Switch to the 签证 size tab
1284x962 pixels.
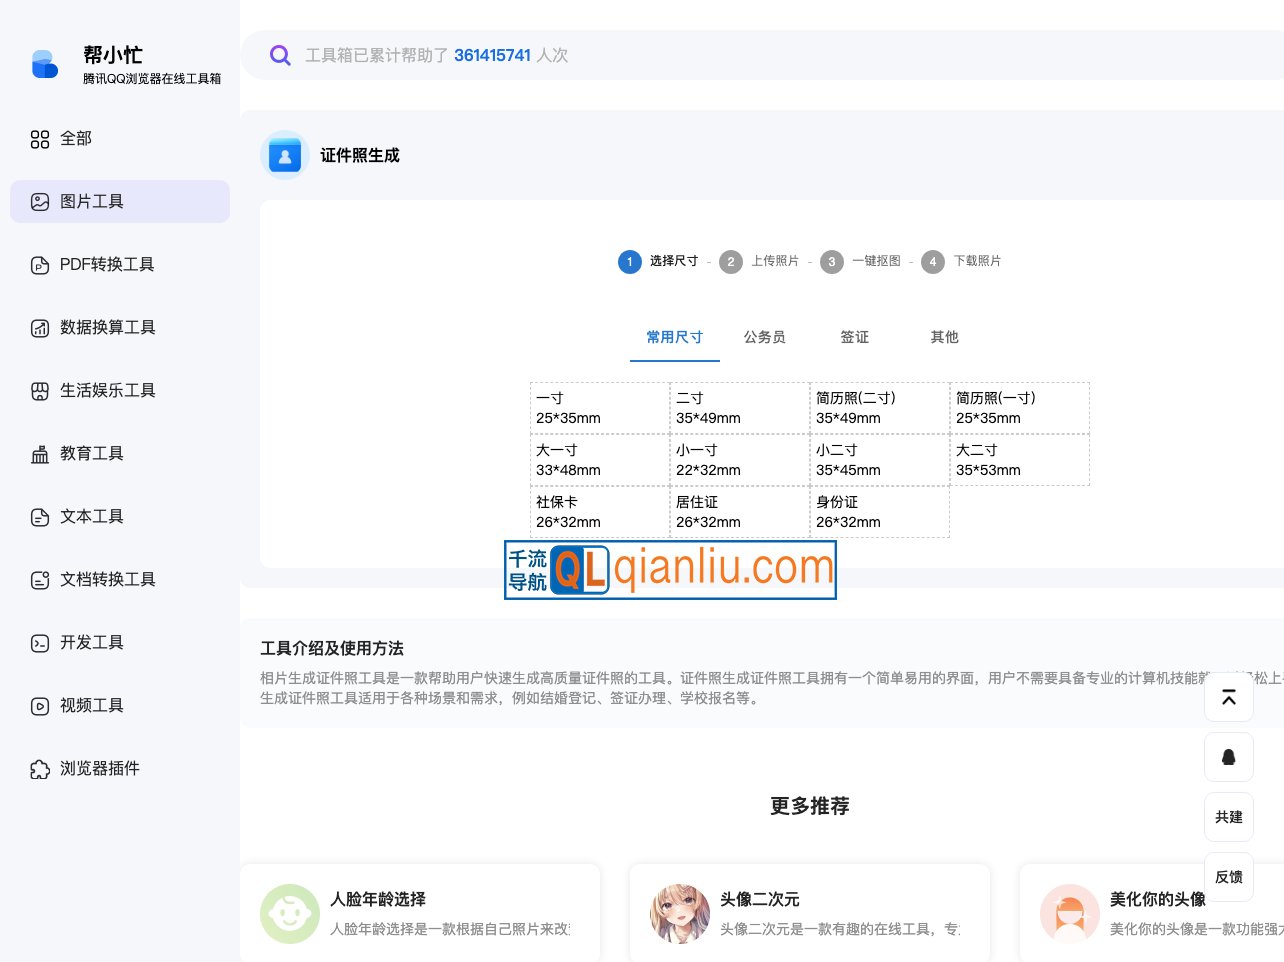tap(855, 337)
